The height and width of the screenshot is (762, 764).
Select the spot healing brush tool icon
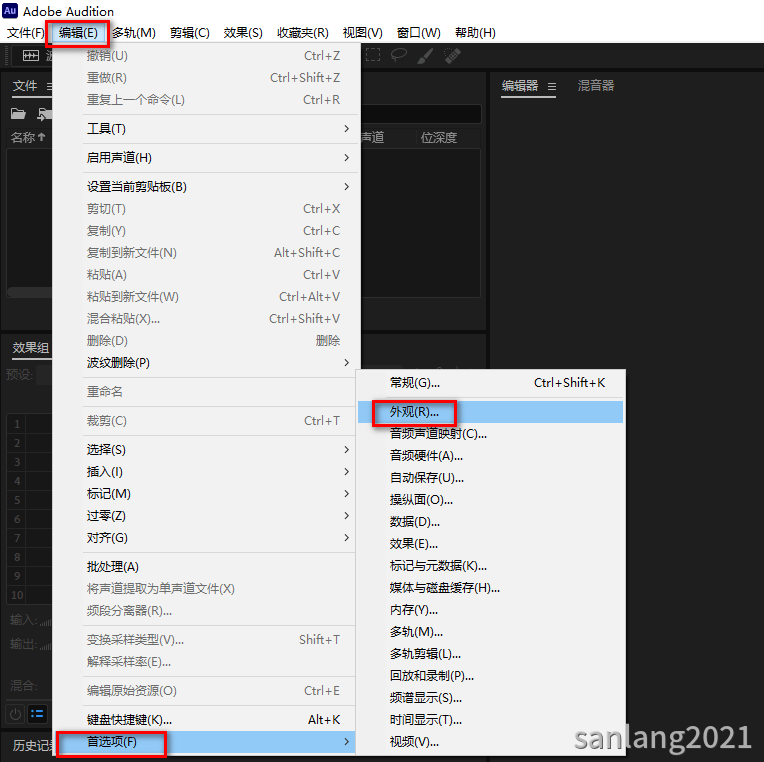tap(452, 56)
